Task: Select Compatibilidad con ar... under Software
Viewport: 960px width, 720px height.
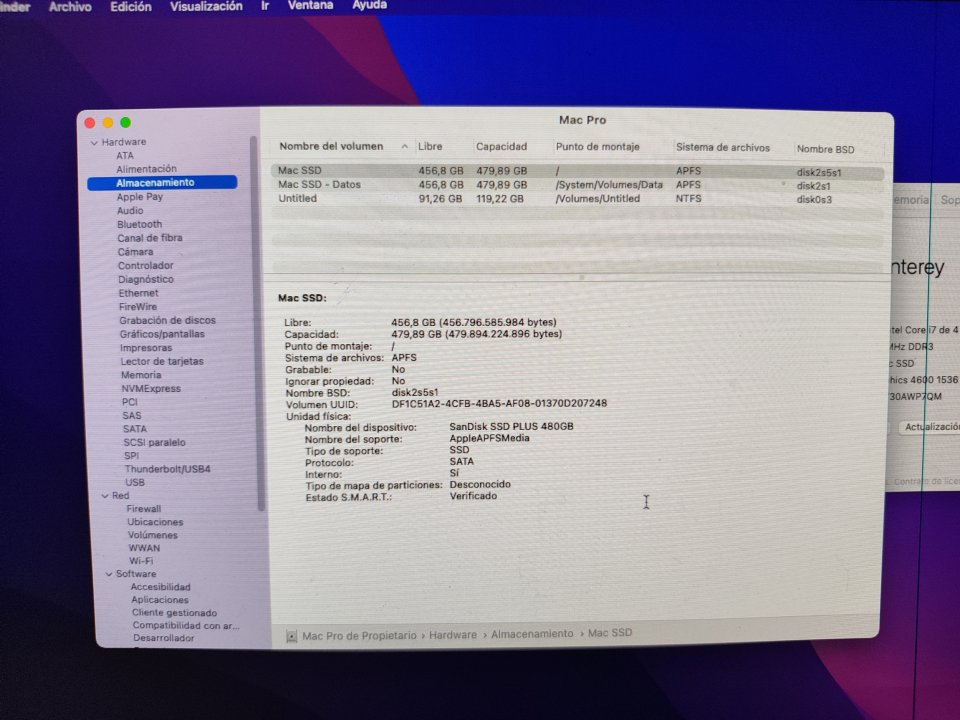Action: tap(186, 626)
